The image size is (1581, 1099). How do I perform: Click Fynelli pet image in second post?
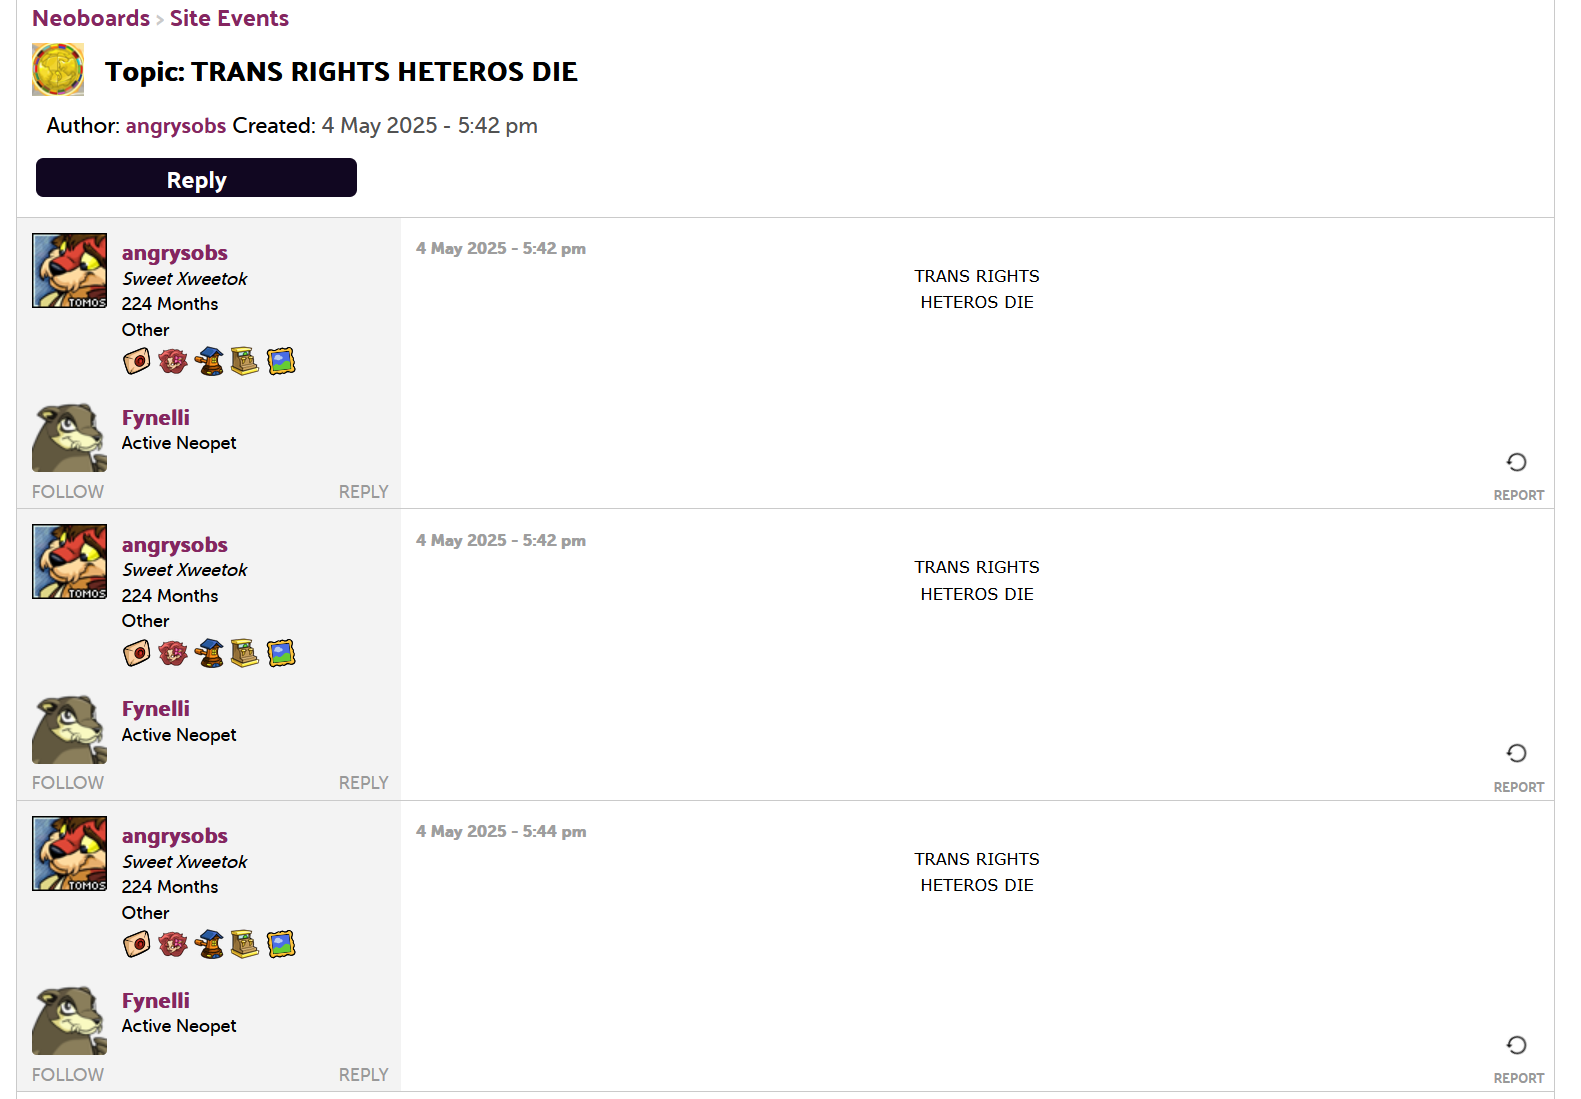pos(69,729)
